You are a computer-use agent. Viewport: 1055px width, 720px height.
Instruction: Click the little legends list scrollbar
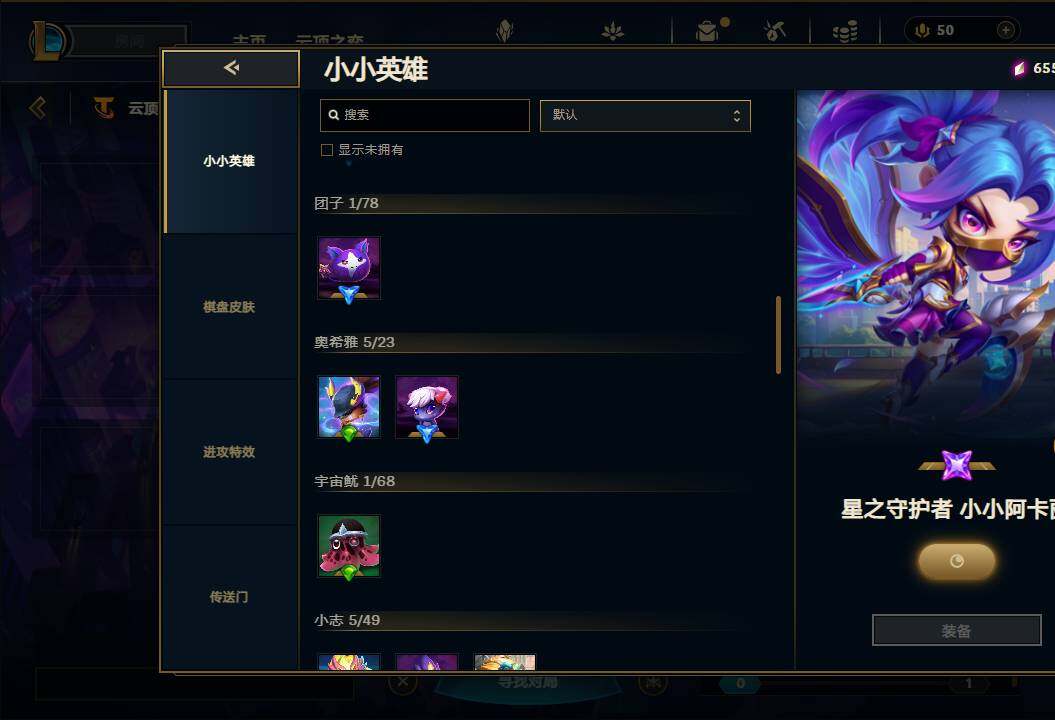[x=778, y=334]
